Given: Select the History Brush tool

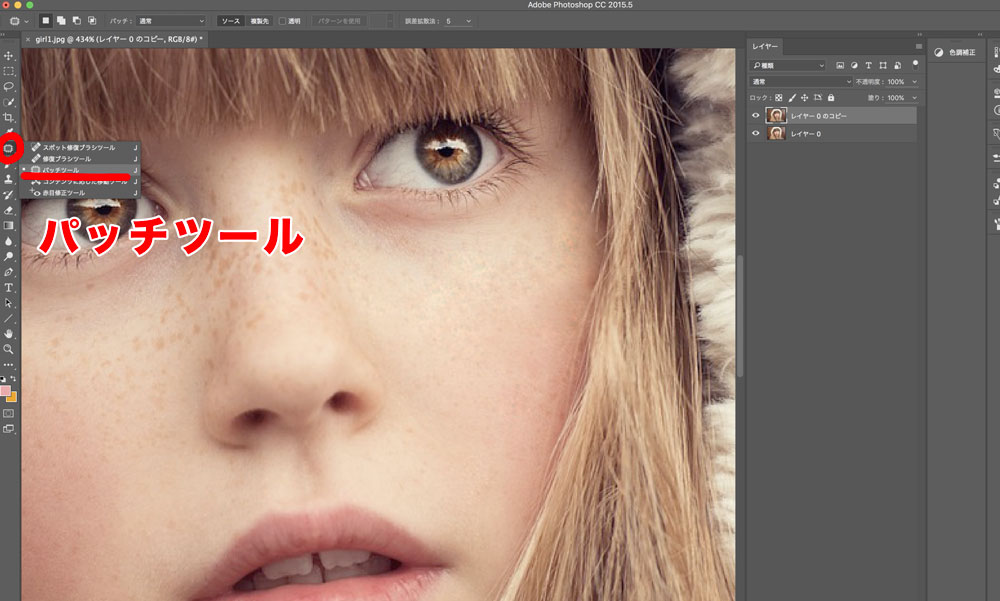Looking at the screenshot, I should click(8, 195).
